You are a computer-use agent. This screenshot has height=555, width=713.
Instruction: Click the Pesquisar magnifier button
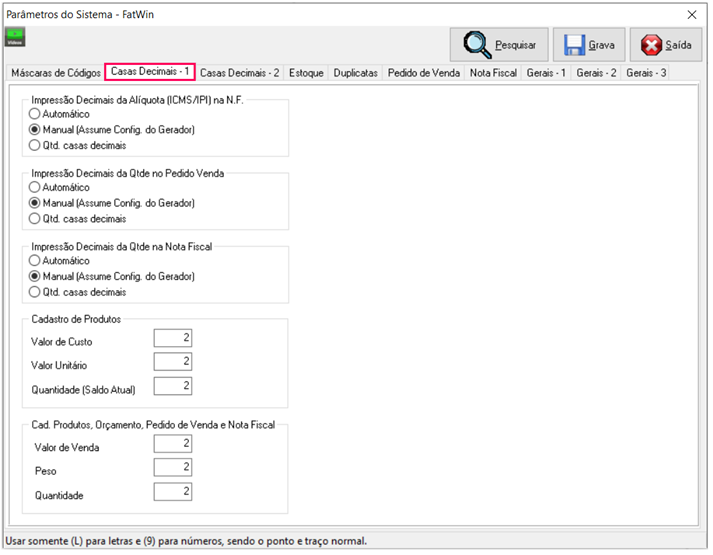tap(499, 45)
